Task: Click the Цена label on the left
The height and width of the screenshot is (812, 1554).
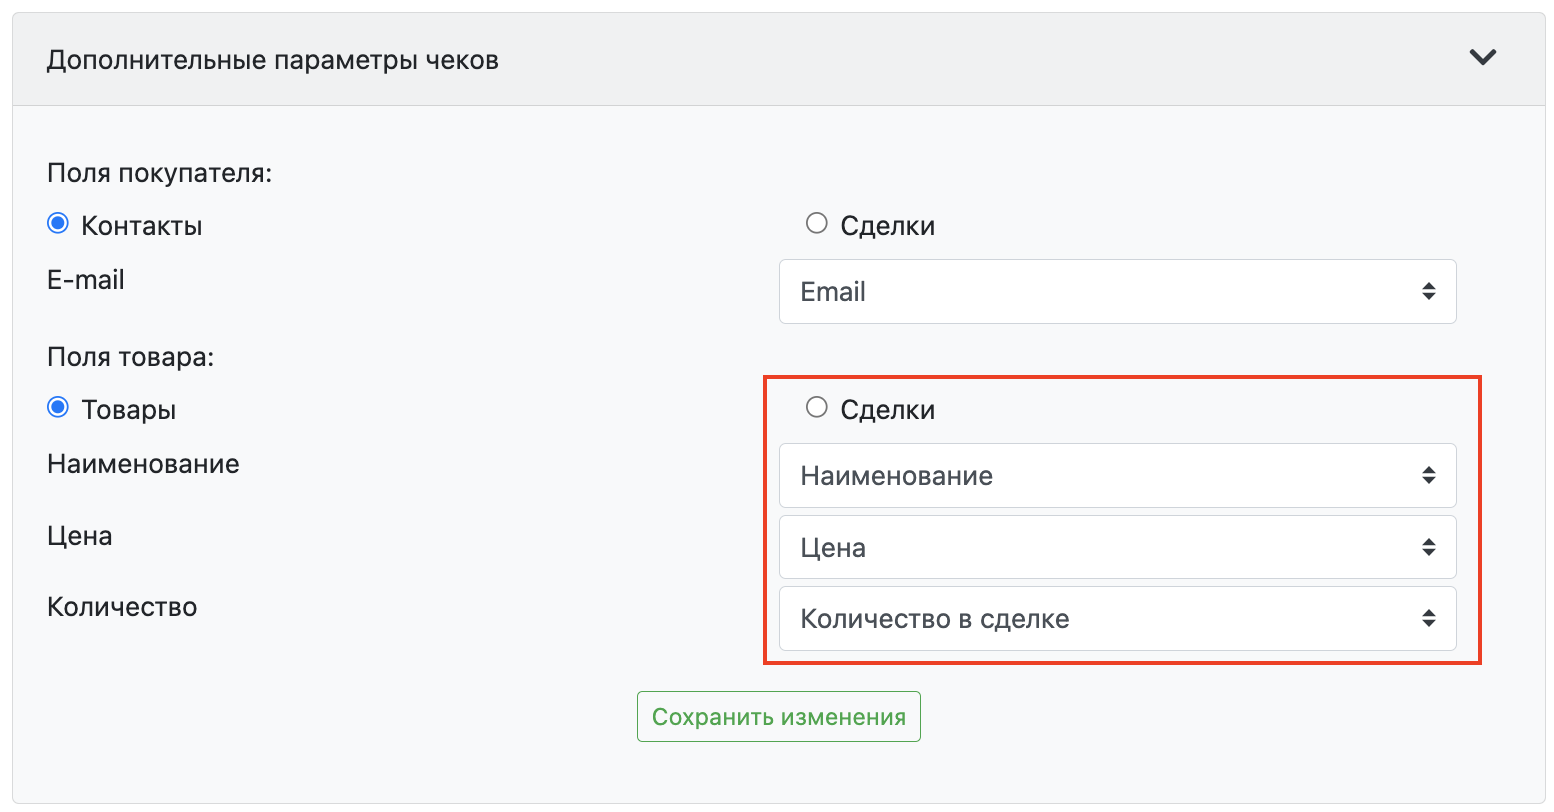Action: pyautogui.click(x=80, y=536)
